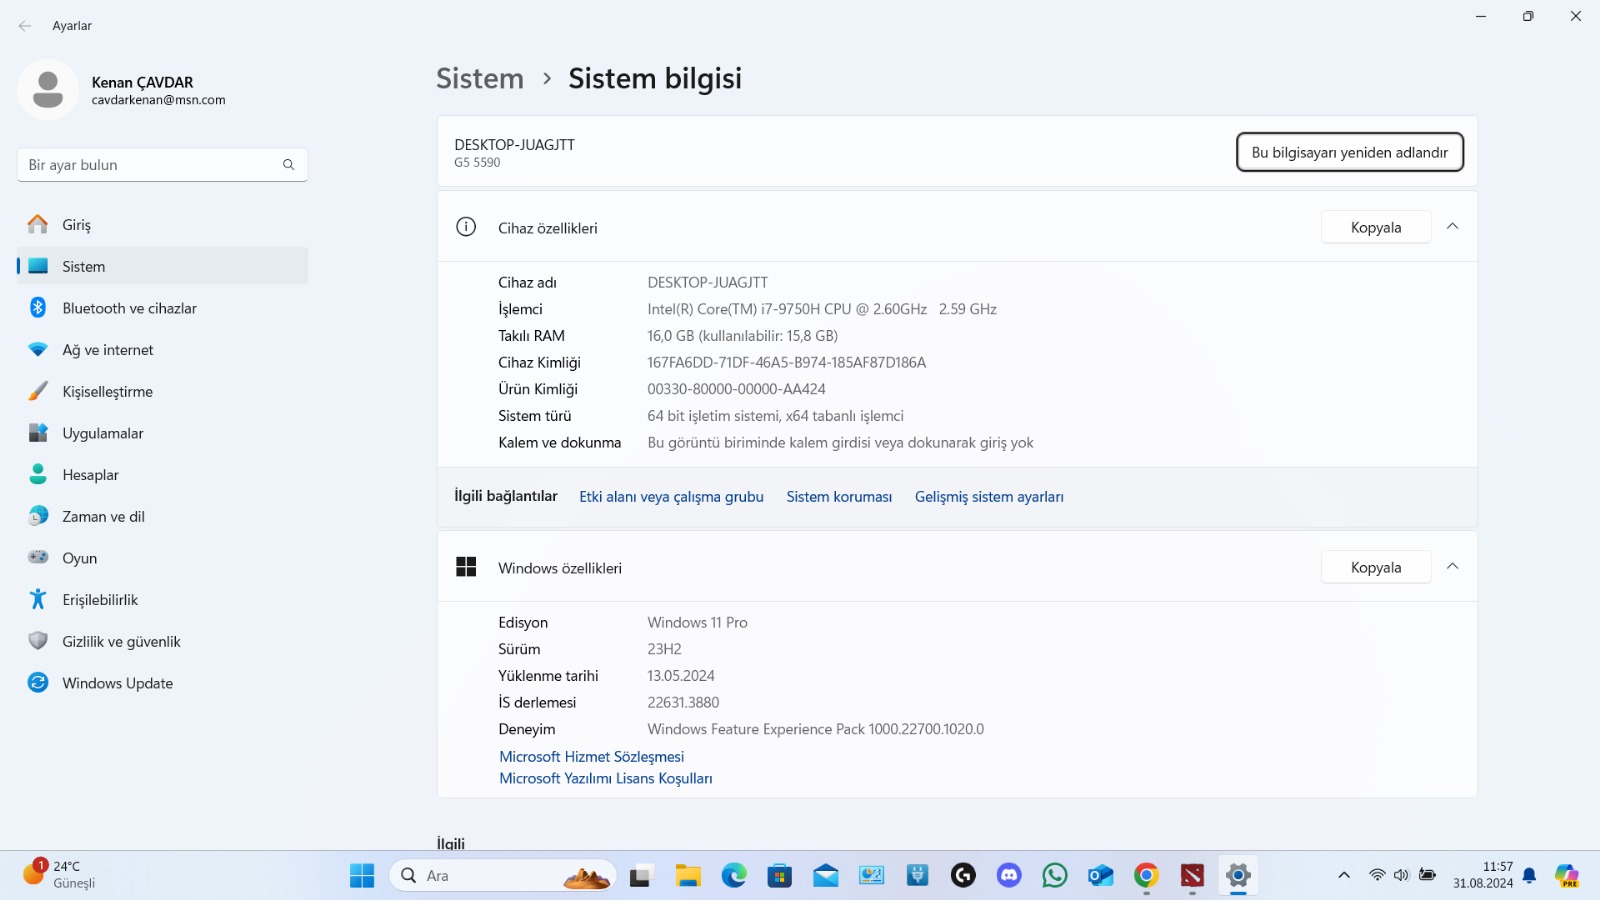Open the Copilot preview icon

(1567, 876)
